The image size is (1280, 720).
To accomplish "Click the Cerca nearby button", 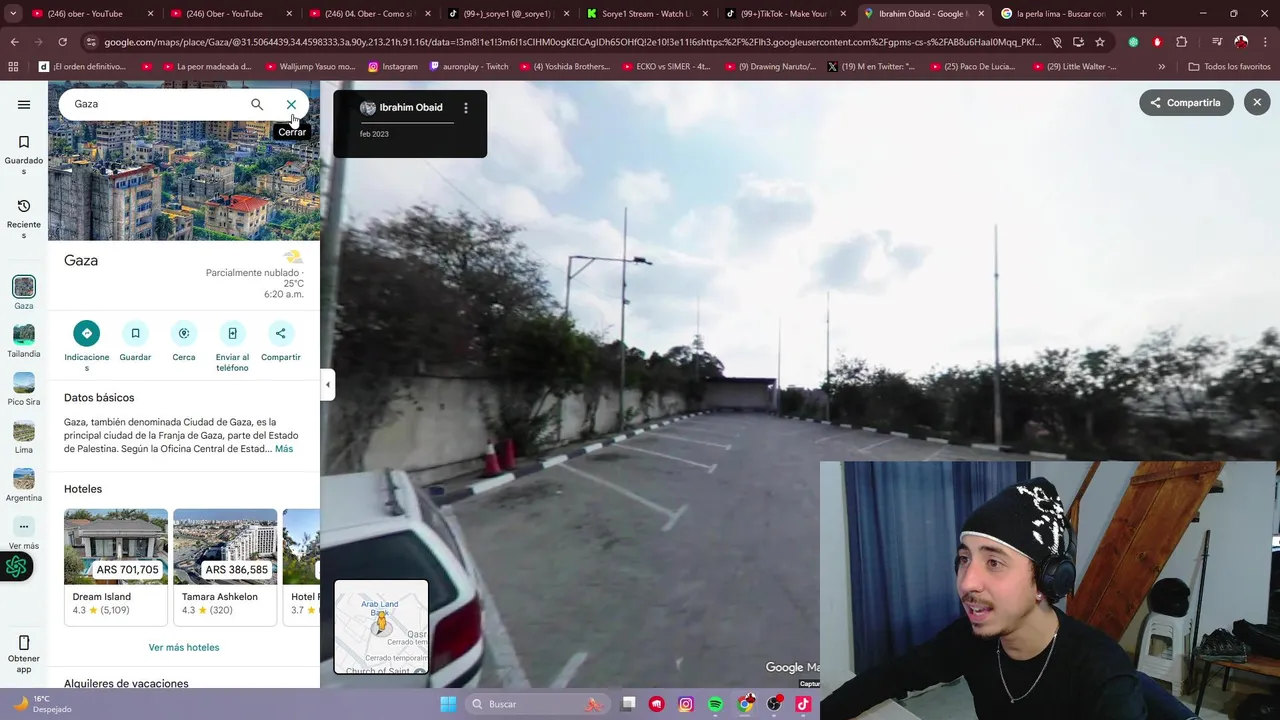I will 184,341.
